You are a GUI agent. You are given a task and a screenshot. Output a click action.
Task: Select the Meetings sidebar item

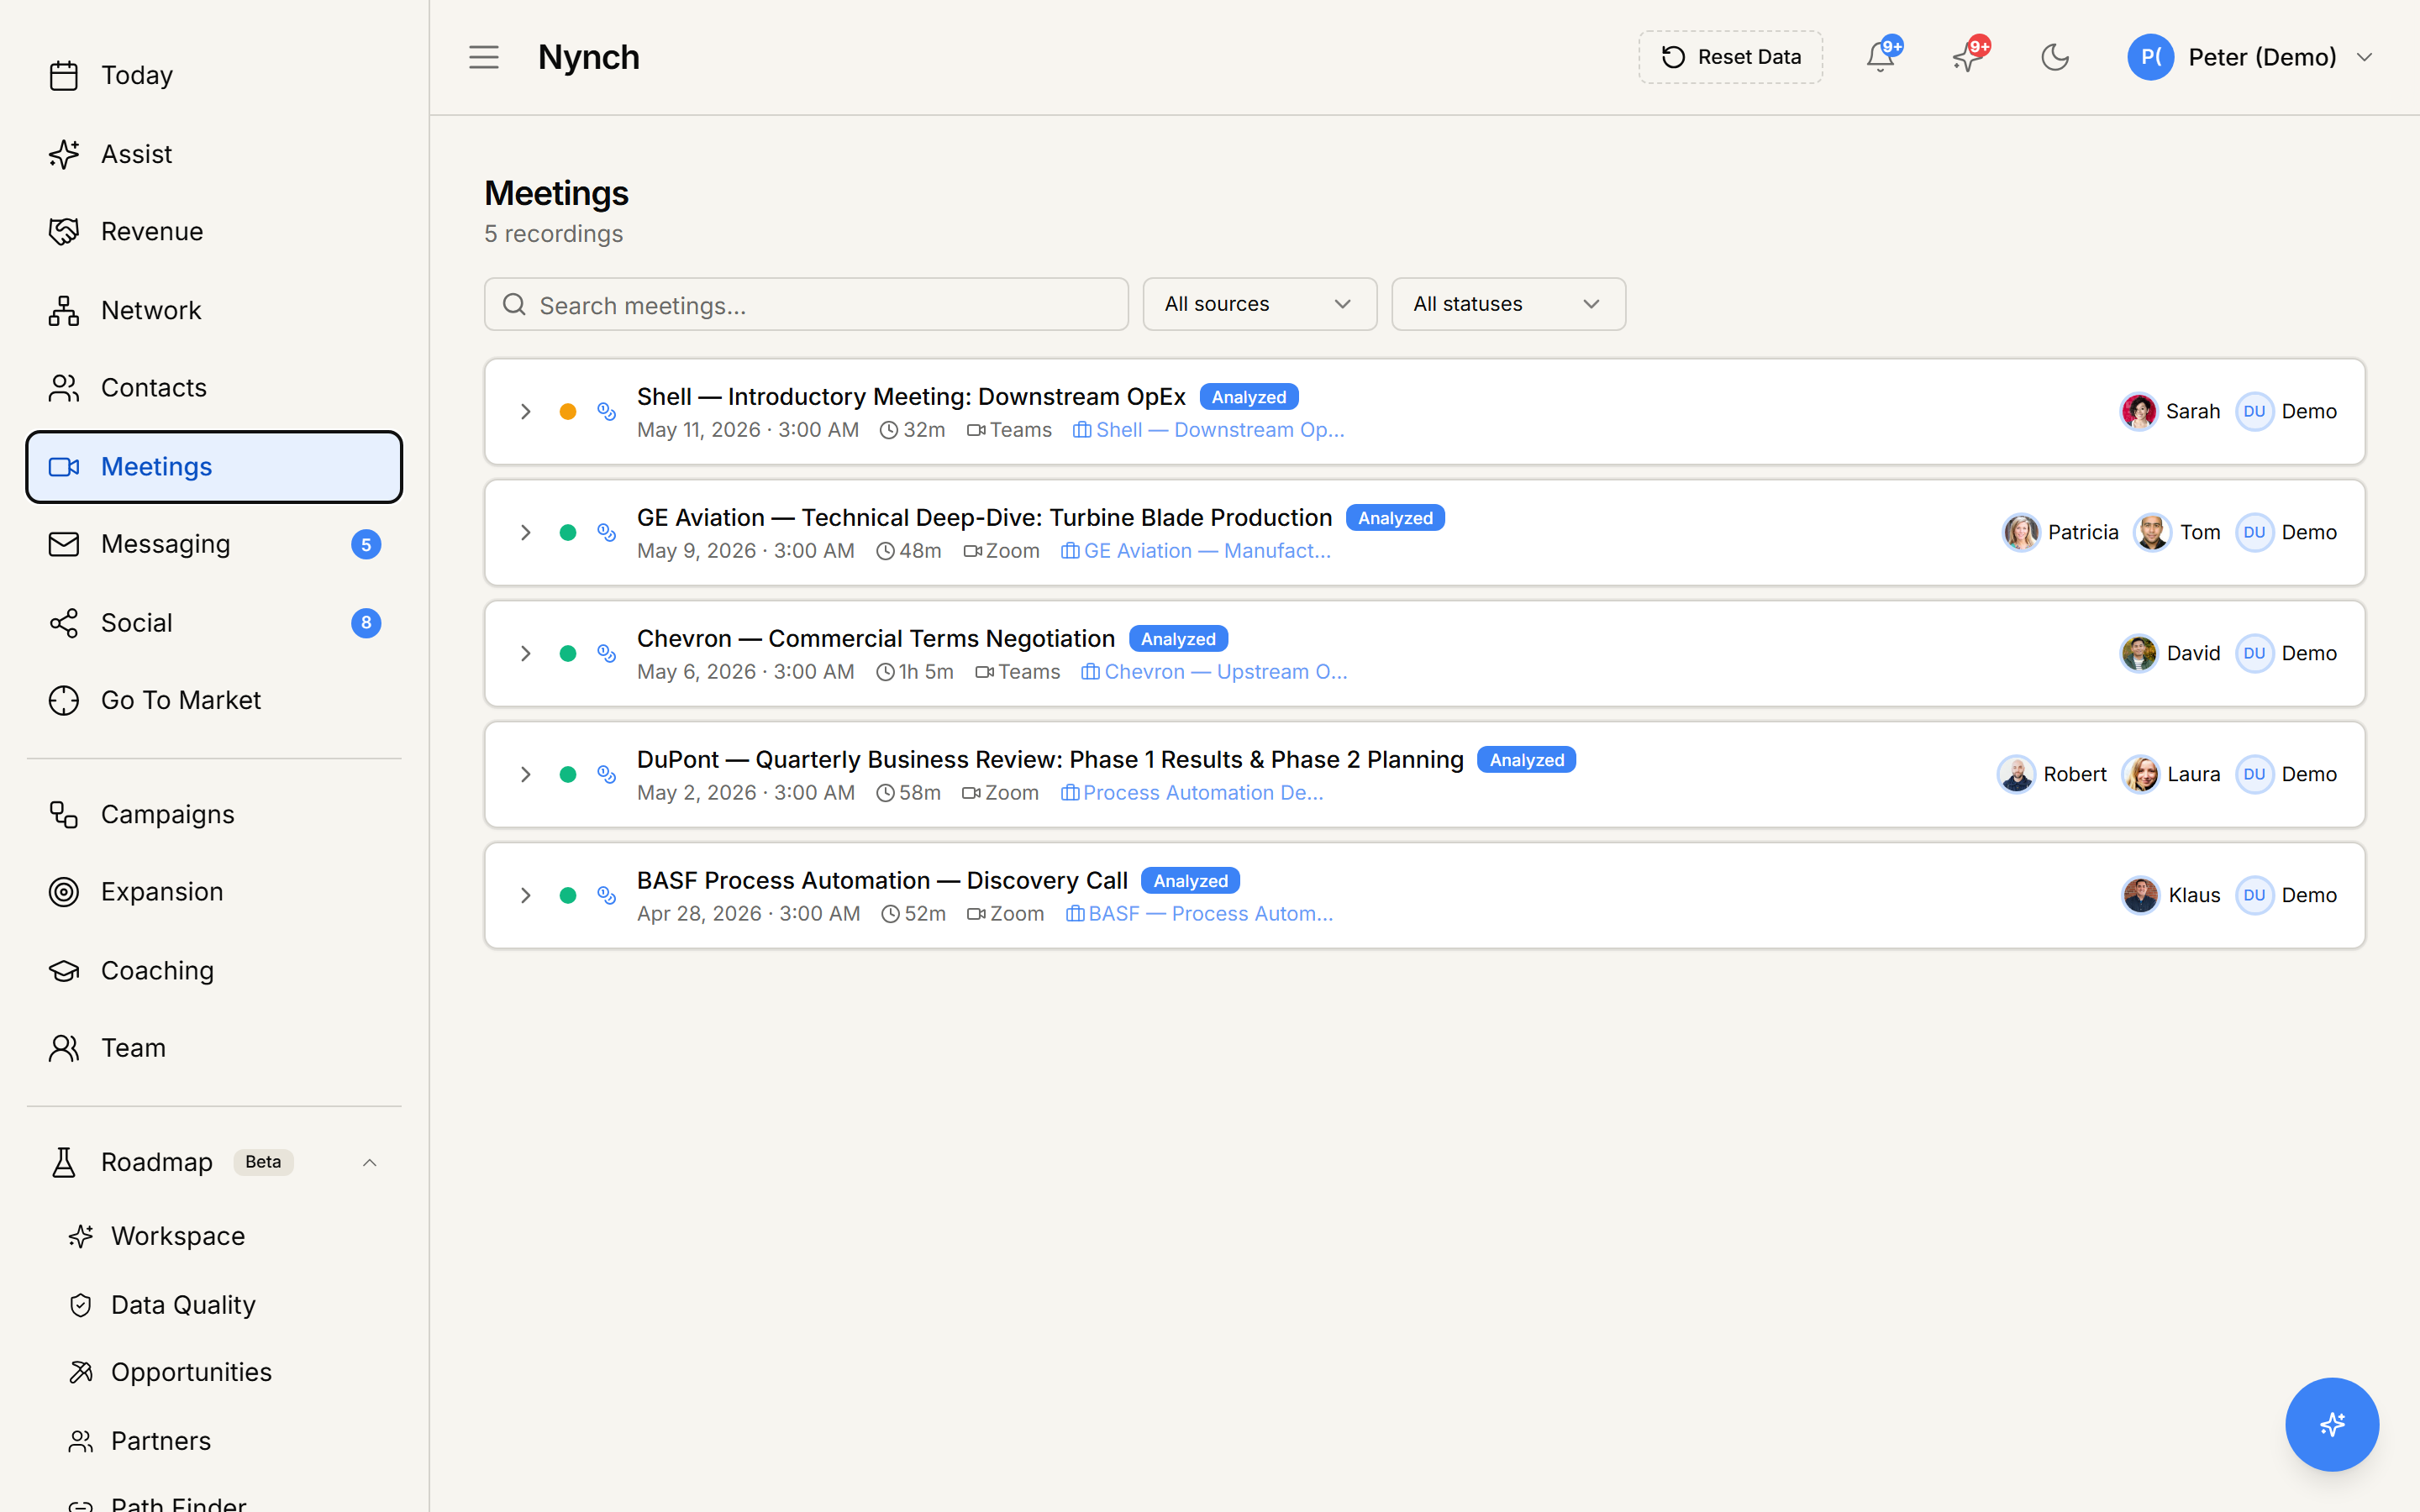coord(214,466)
